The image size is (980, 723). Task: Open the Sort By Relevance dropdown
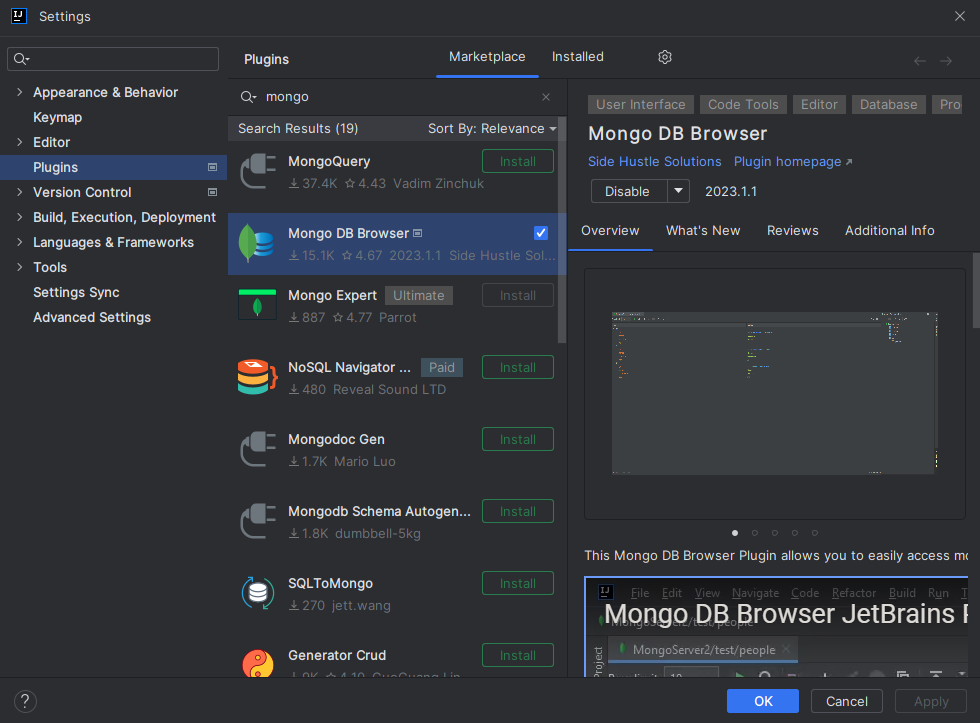491,129
